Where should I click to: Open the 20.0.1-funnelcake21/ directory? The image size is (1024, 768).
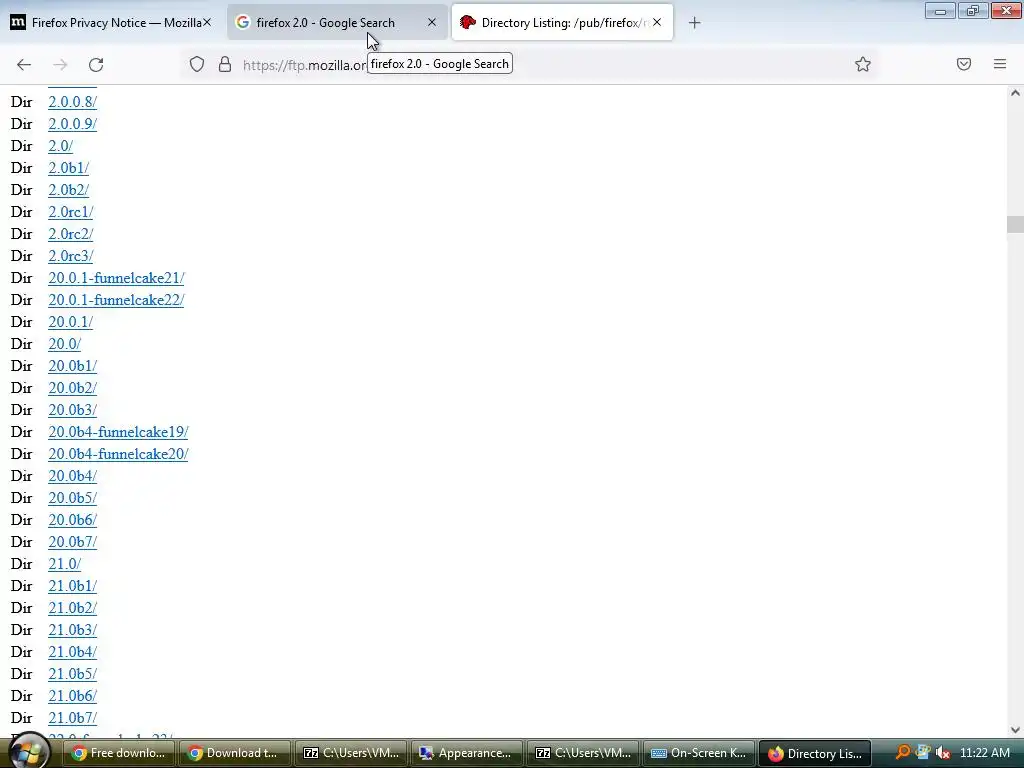click(116, 278)
